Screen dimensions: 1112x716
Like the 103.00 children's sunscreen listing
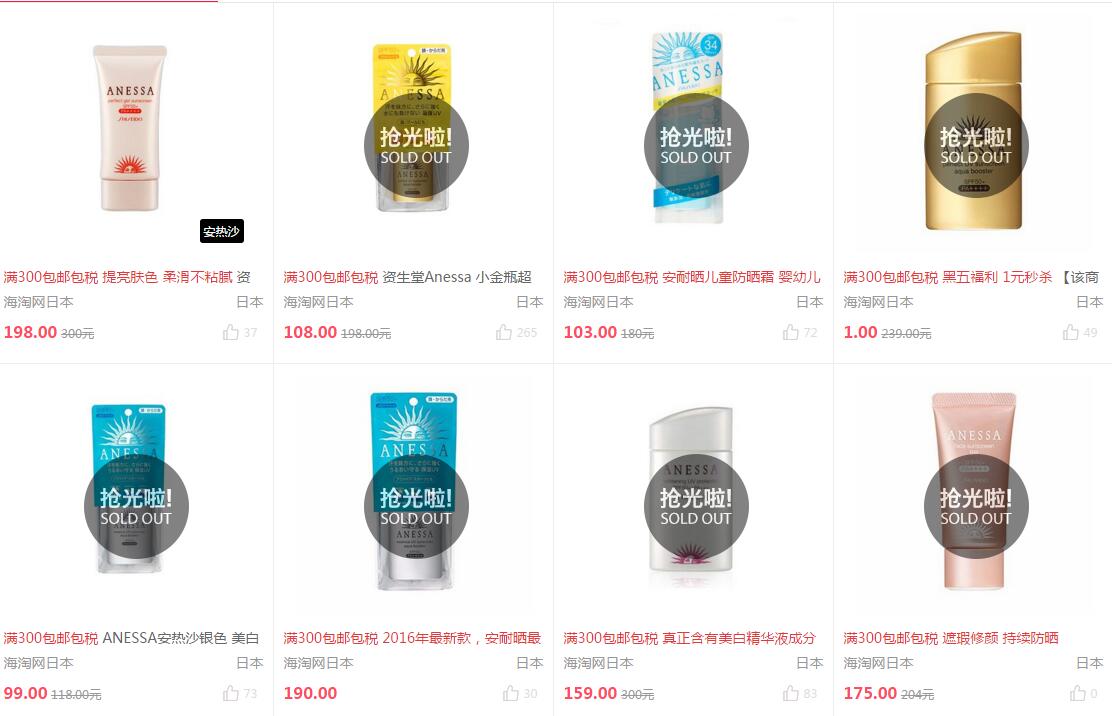791,332
